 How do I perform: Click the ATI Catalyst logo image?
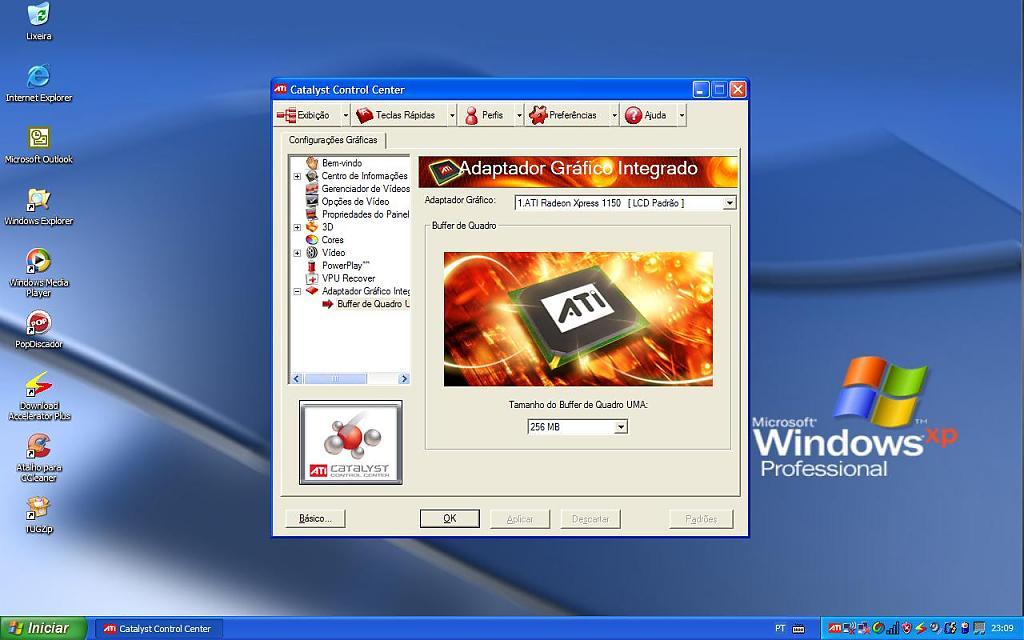pyautogui.click(x=351, y=442)
